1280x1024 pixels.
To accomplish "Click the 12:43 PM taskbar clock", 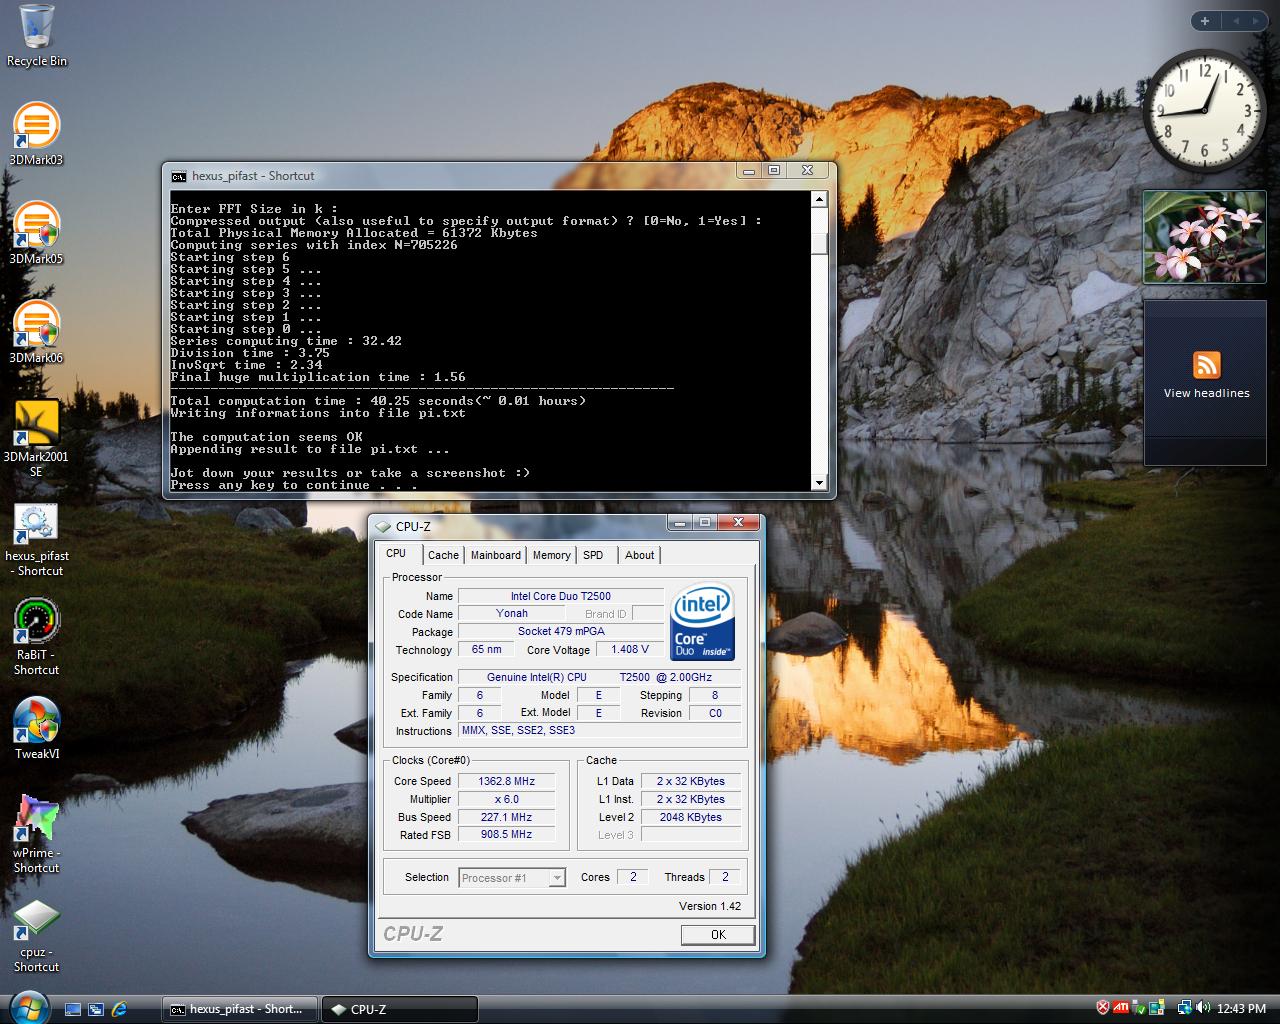I will (x=1243, y=1009).
